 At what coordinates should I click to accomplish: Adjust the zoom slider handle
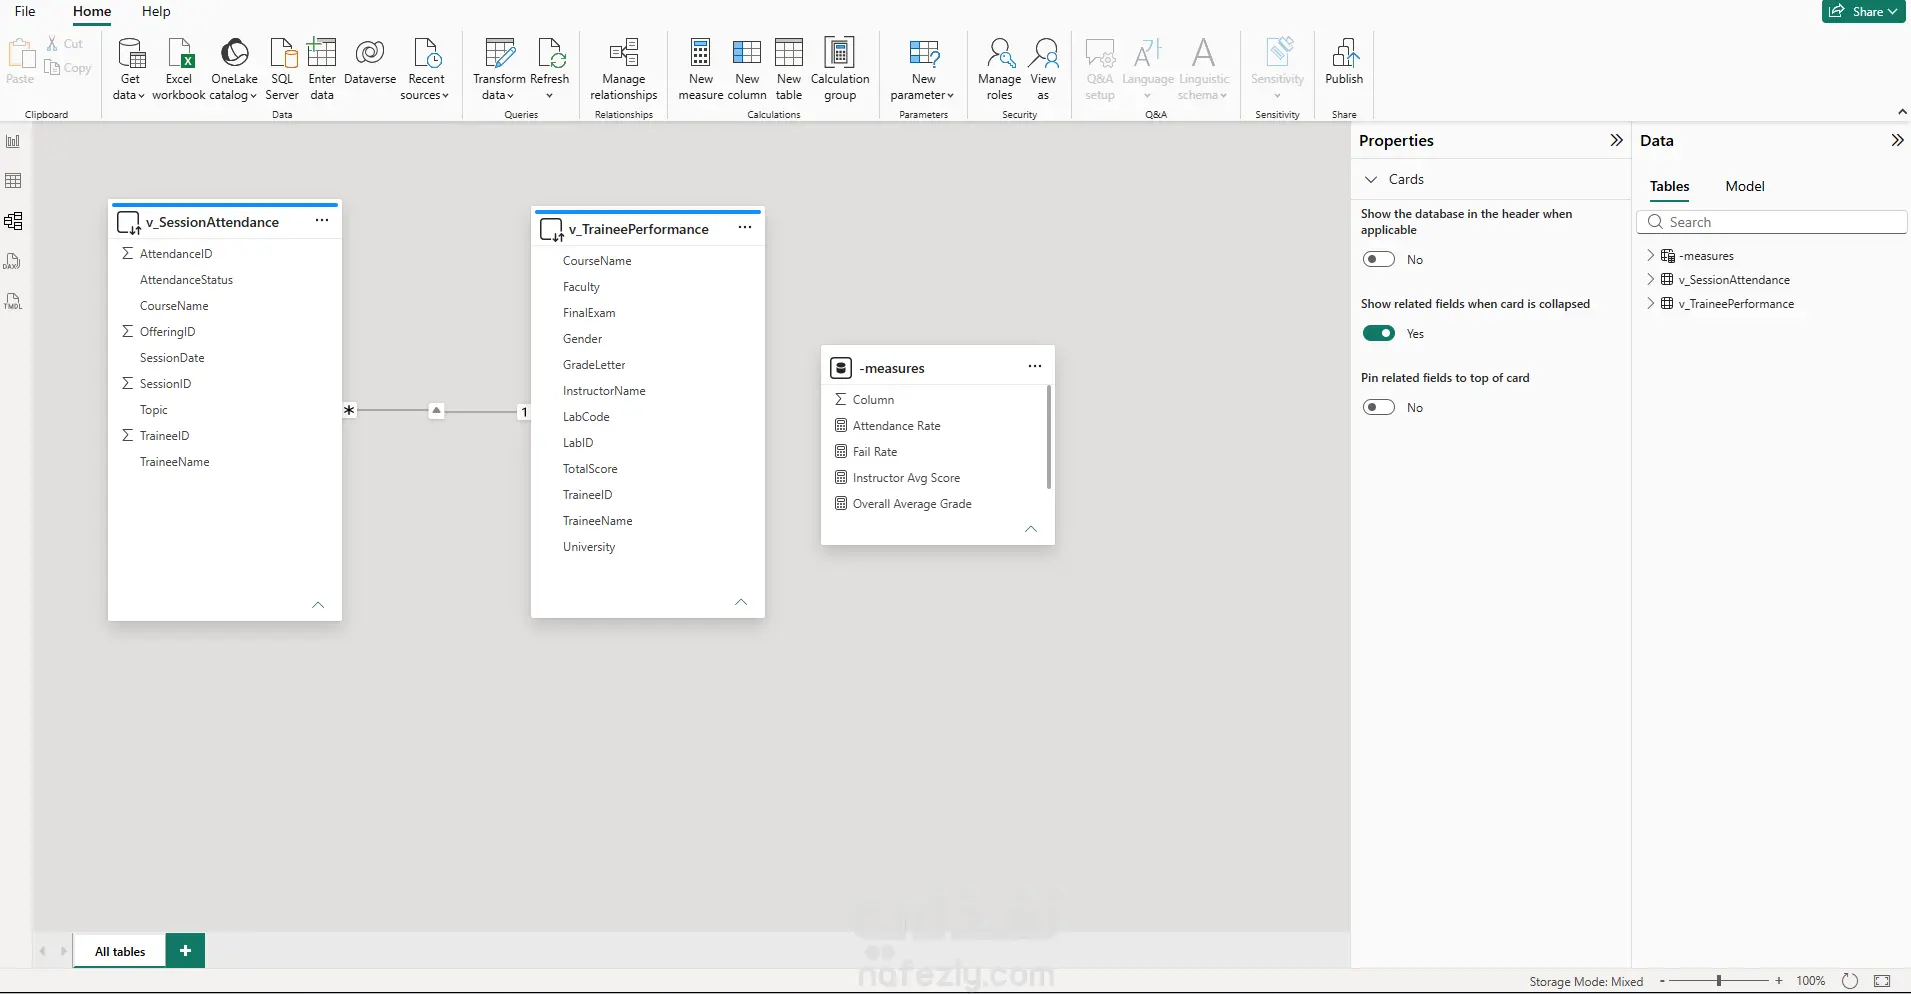click(1719, 981)
